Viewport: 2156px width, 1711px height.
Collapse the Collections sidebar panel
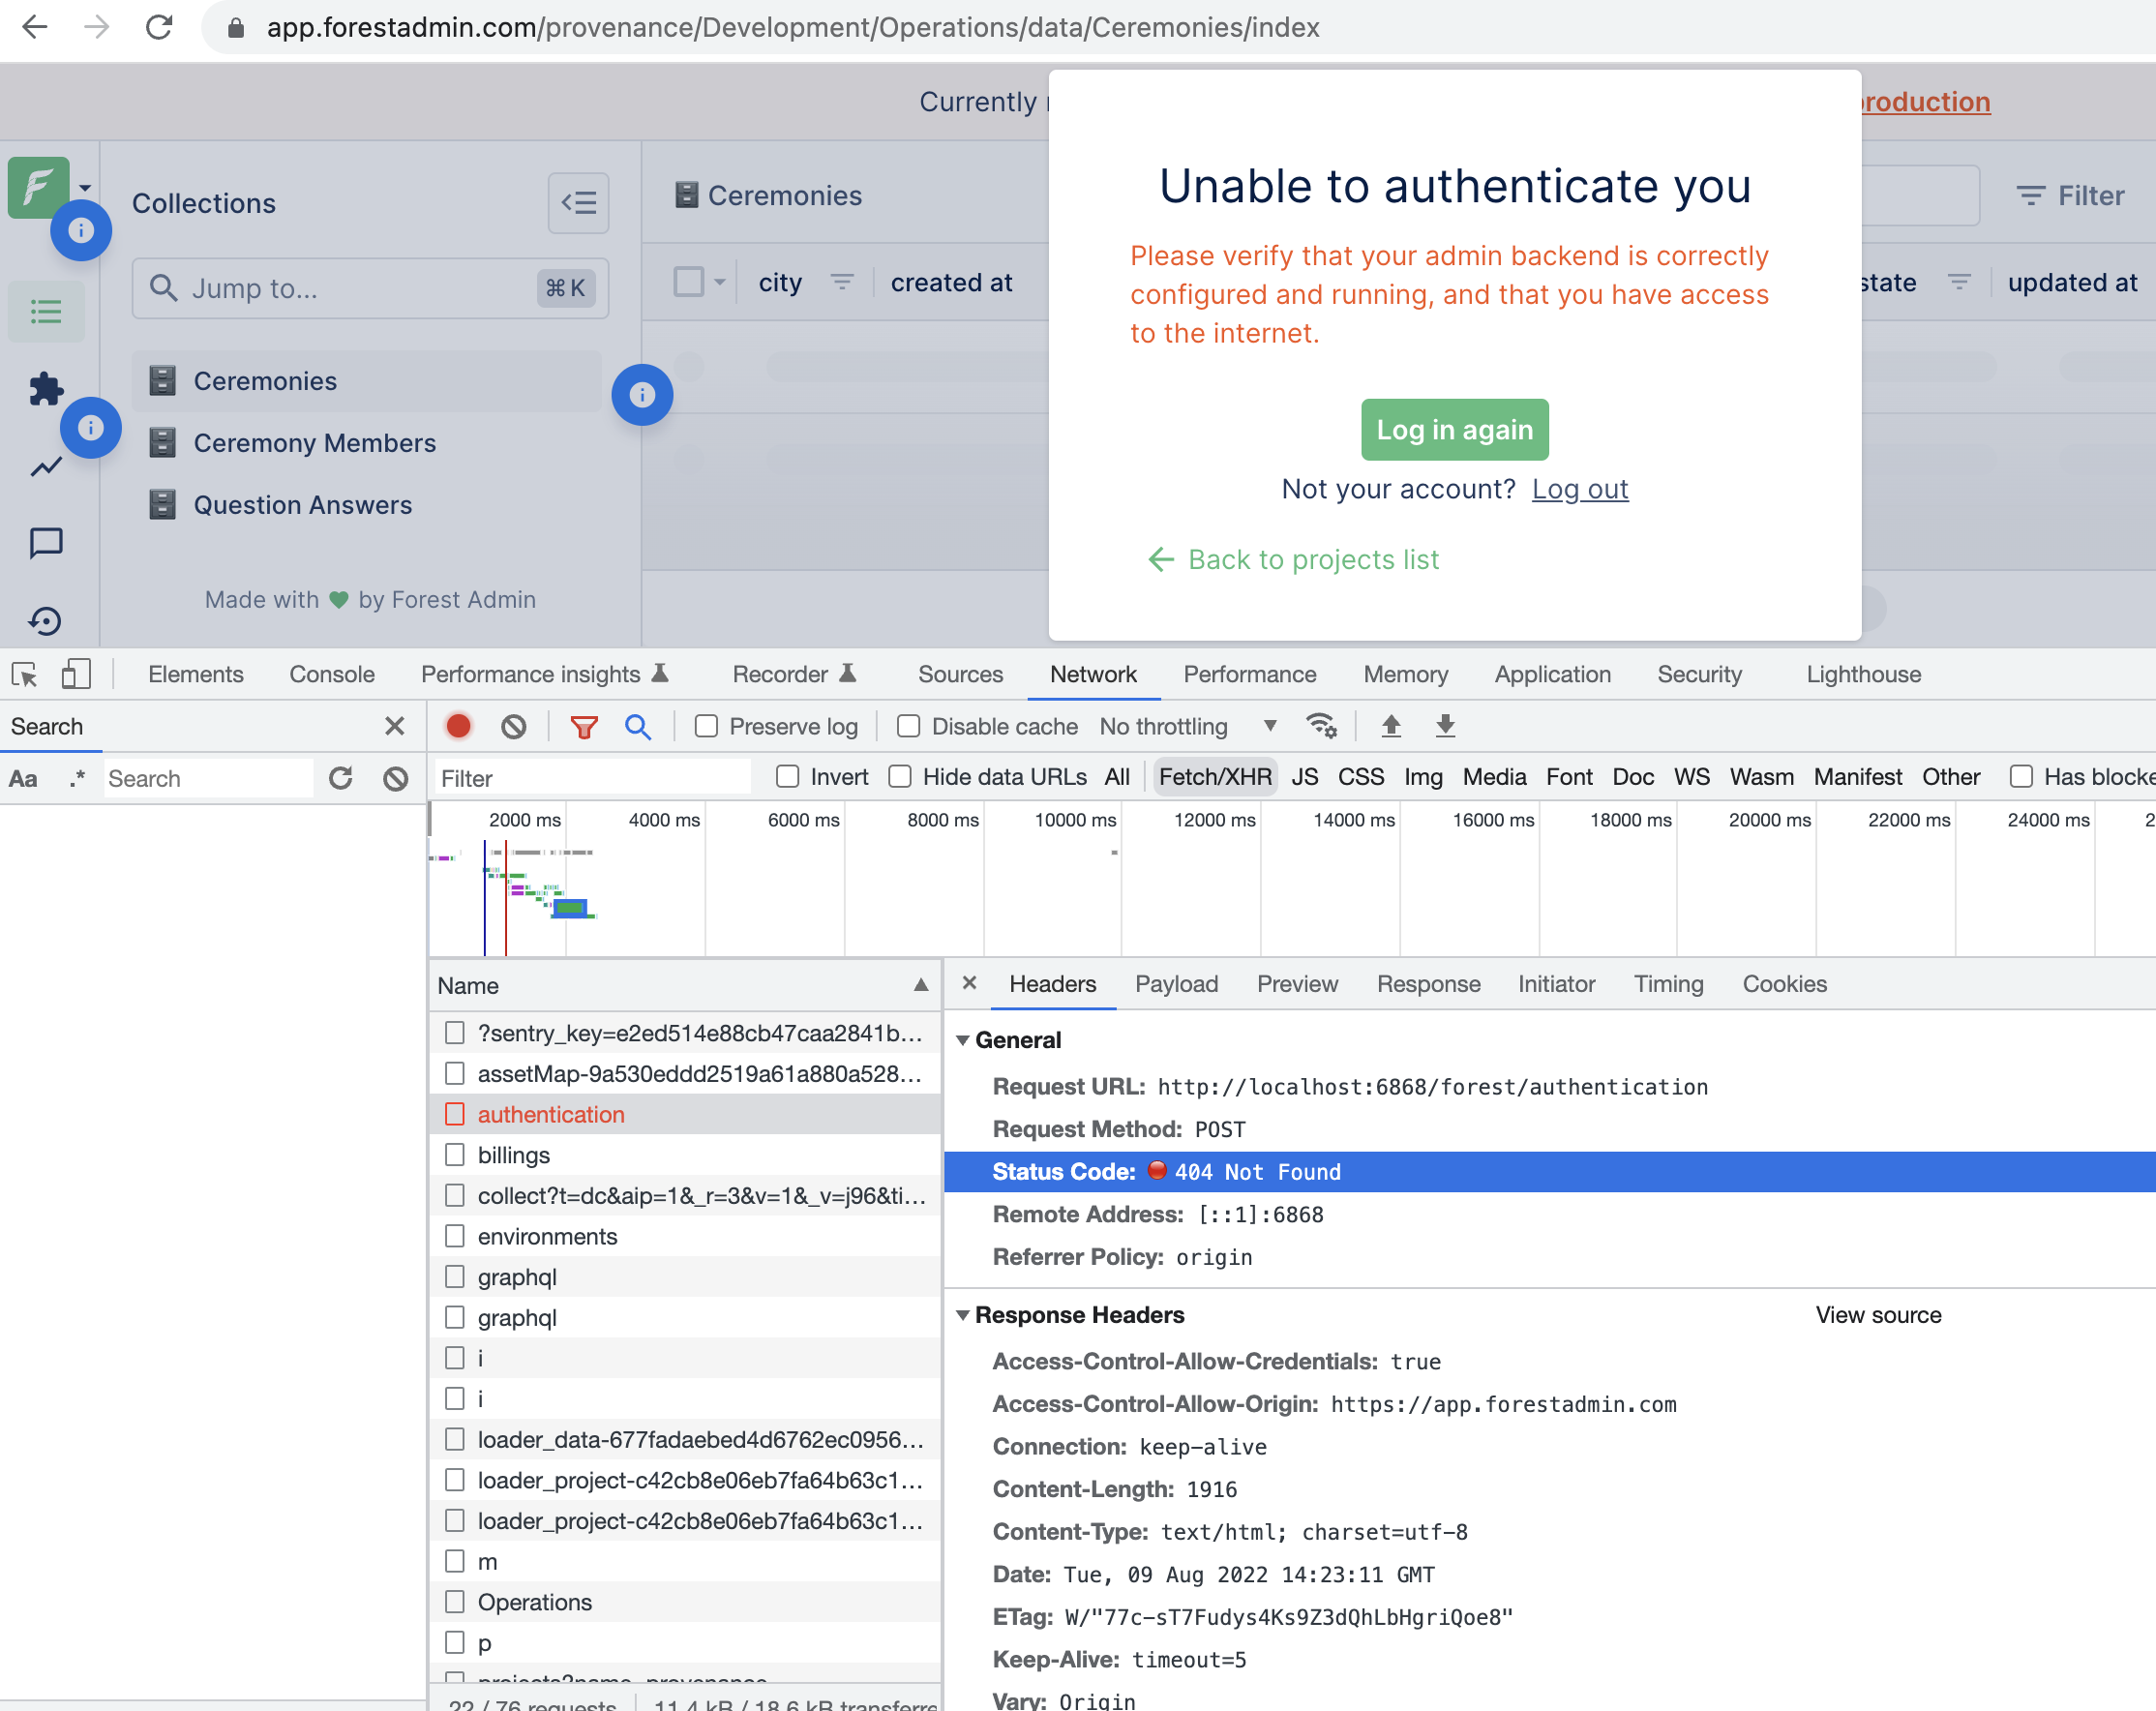click(578, 202)
